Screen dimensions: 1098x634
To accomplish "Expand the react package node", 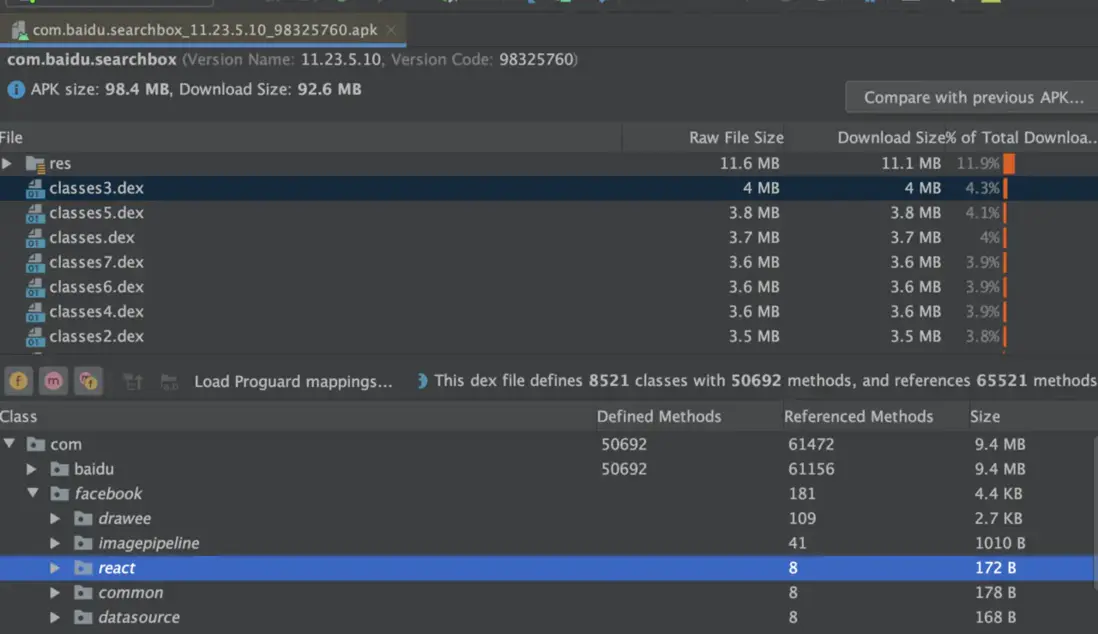I will pyautogui.click(x=55, y=568).
